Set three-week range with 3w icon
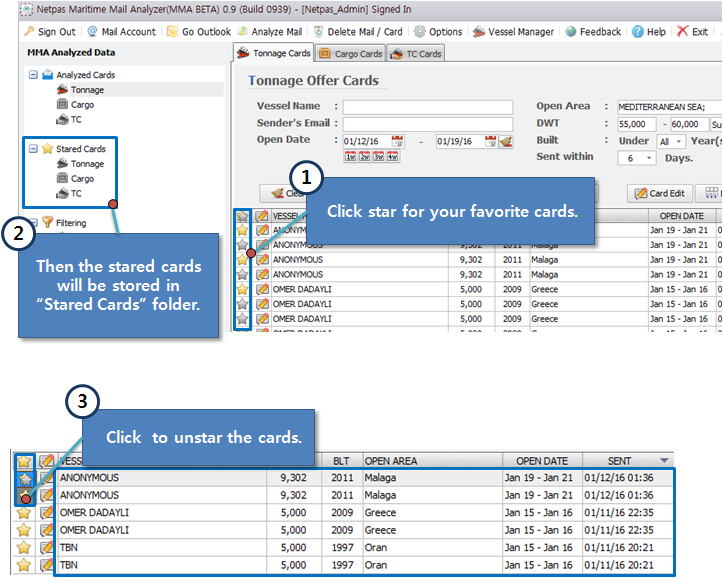 pos(379,157)
